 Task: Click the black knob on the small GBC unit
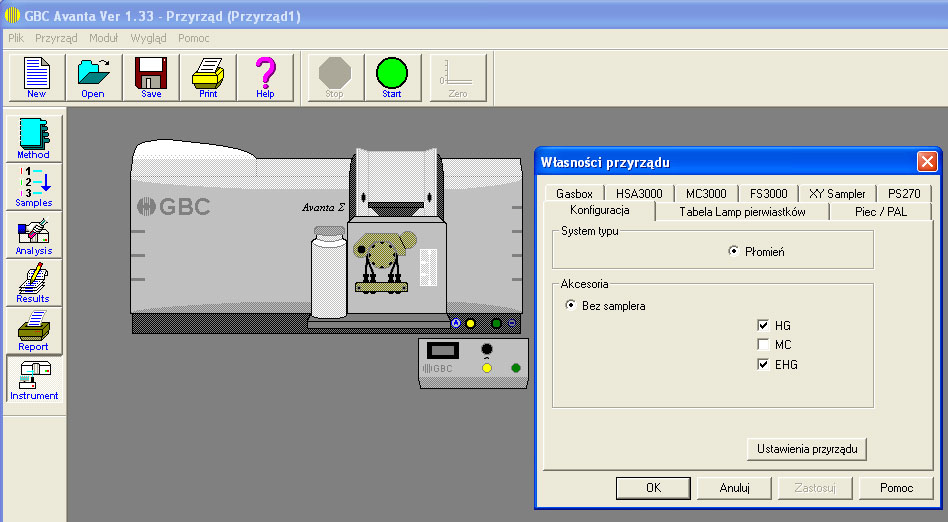pyautogui.click(x=487, y=349)
